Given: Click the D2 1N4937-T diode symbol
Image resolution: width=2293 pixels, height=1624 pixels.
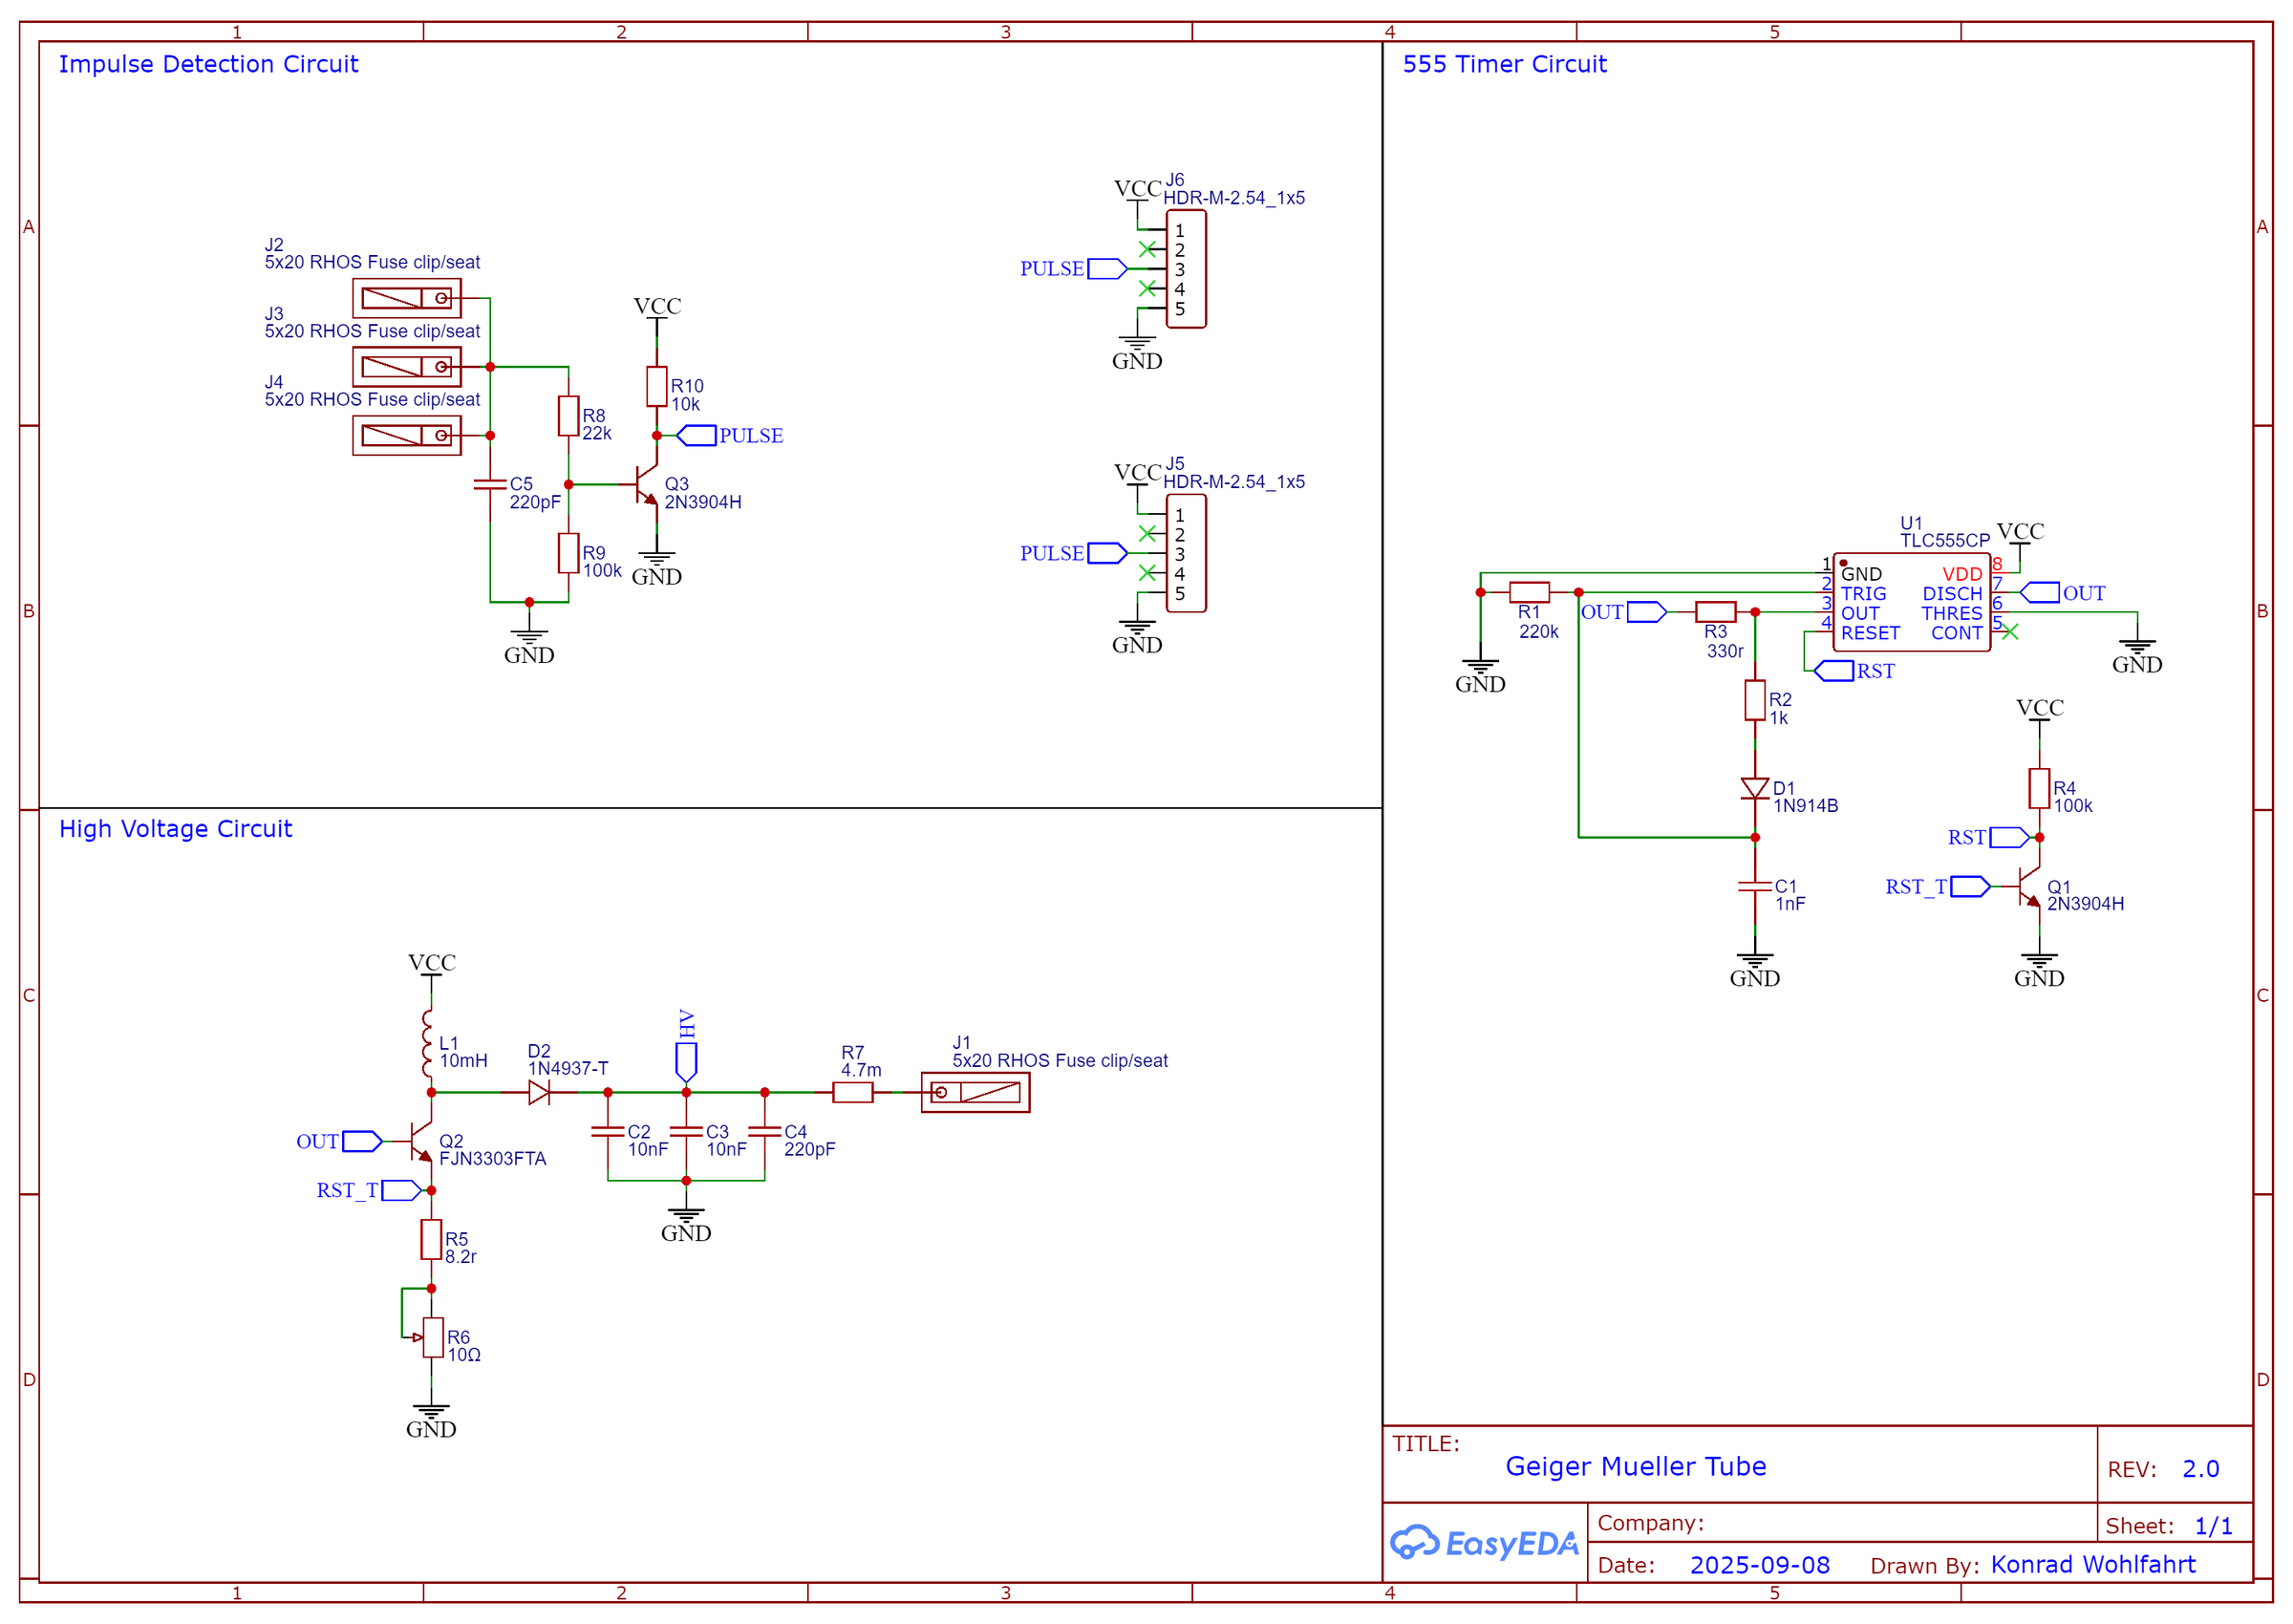Looking at the screenshot, I should [538, 1093].
